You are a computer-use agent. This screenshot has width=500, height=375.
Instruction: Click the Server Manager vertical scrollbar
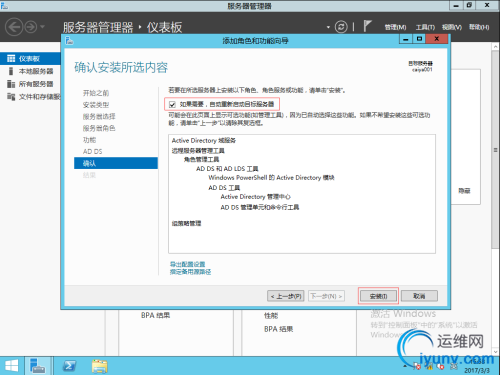pyautogui.click(x=495, y=150)
